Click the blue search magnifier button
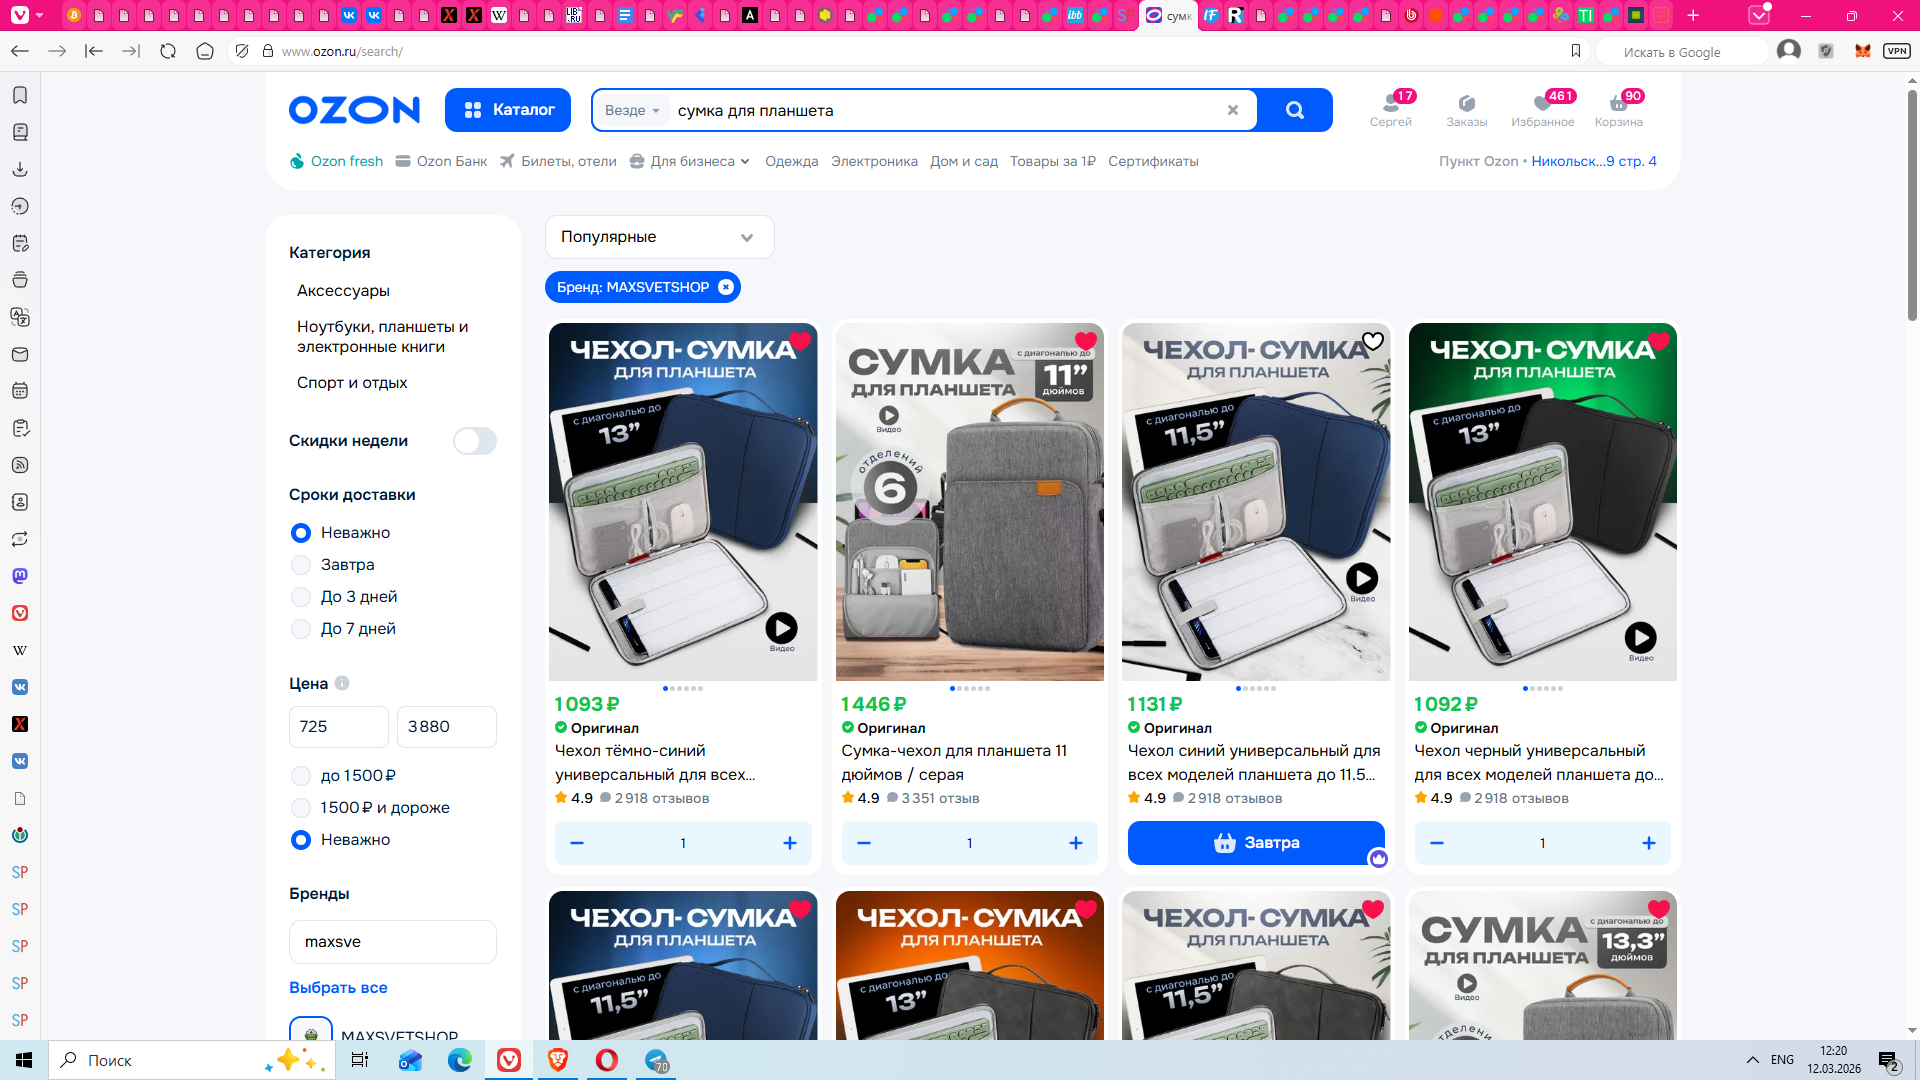 pos(1294,110)
